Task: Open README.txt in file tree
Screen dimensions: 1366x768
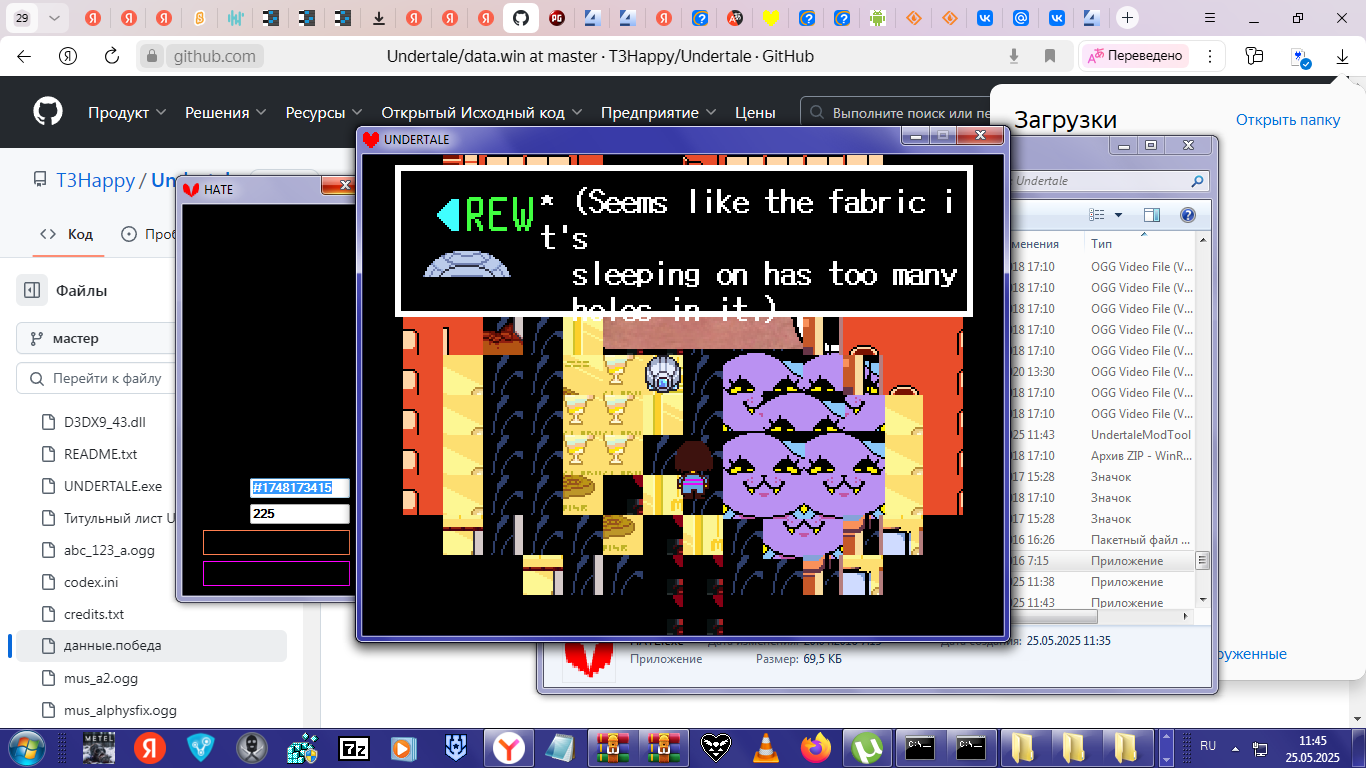Action: tap(100, 454)
